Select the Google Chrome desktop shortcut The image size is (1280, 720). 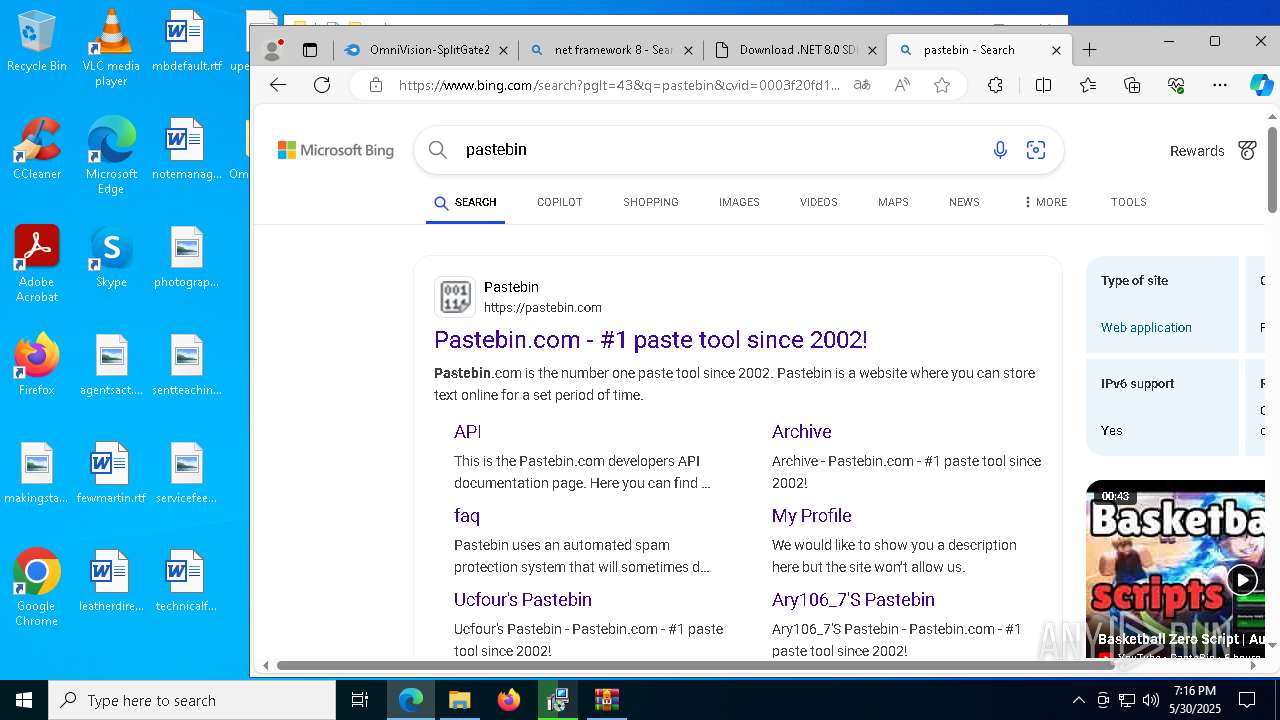pyautogui.click(x=37, y=588)
